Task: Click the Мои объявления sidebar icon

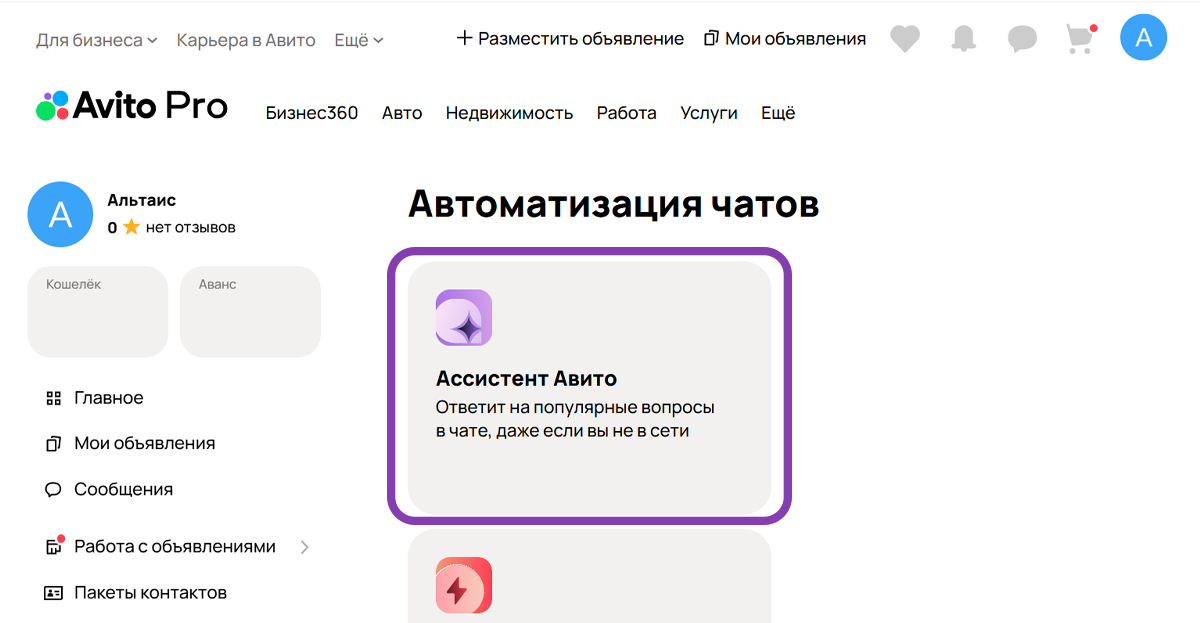Action: (x=52, y=443)
